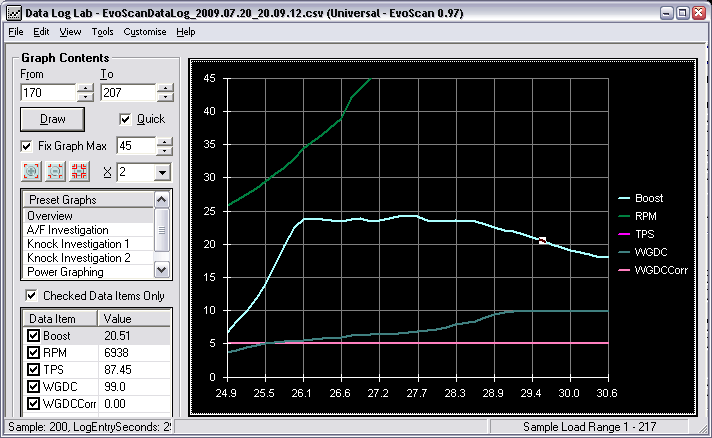Open the zoom multiplier X dropdown
The width and height of the screenshot is (712, 438).
click(x=162, y=172)
